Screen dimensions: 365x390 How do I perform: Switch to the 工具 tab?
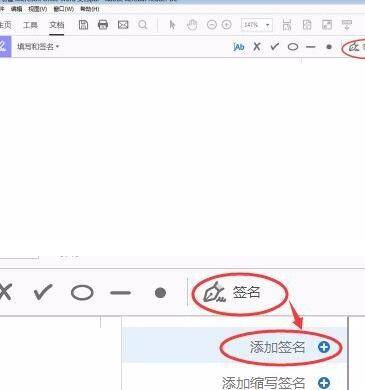tap(30, 25)
